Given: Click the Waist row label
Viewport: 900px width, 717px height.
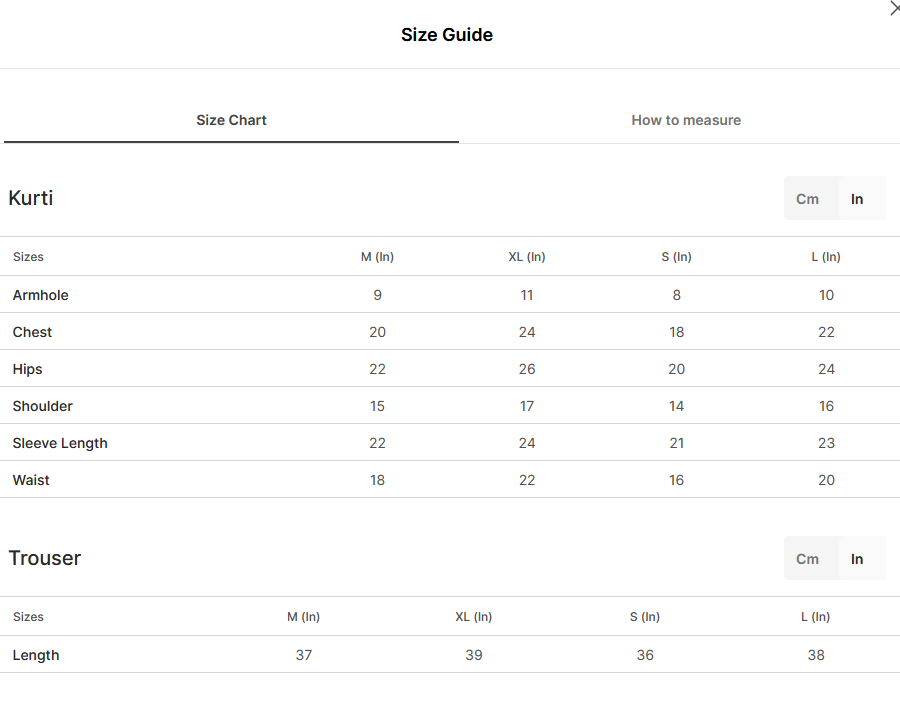Looking at the screenshot, I should (x=31, y=480).
